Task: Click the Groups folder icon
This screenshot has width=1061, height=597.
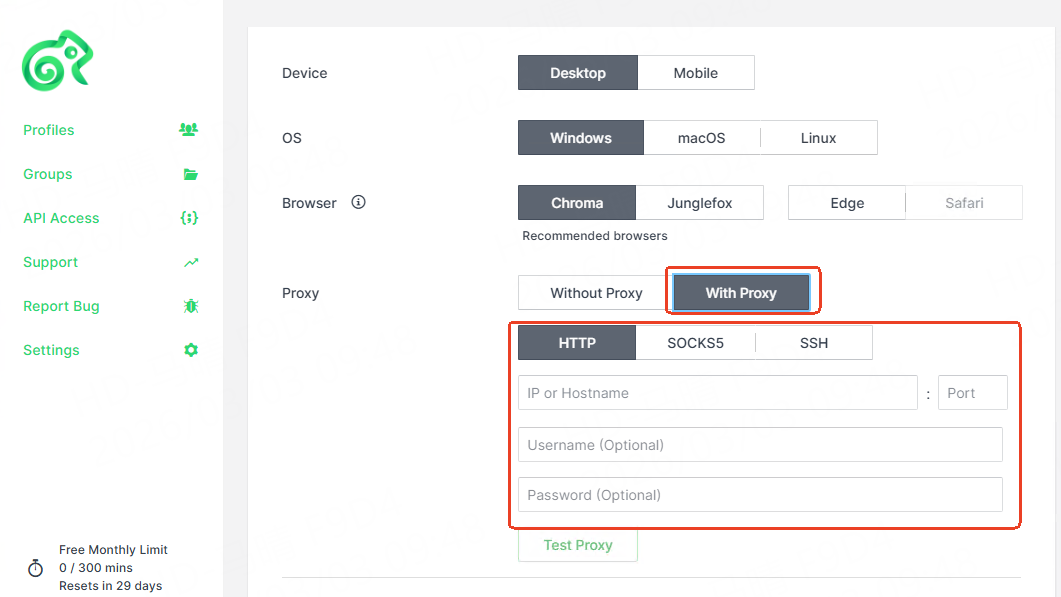Action: click(x=190, y=174)
